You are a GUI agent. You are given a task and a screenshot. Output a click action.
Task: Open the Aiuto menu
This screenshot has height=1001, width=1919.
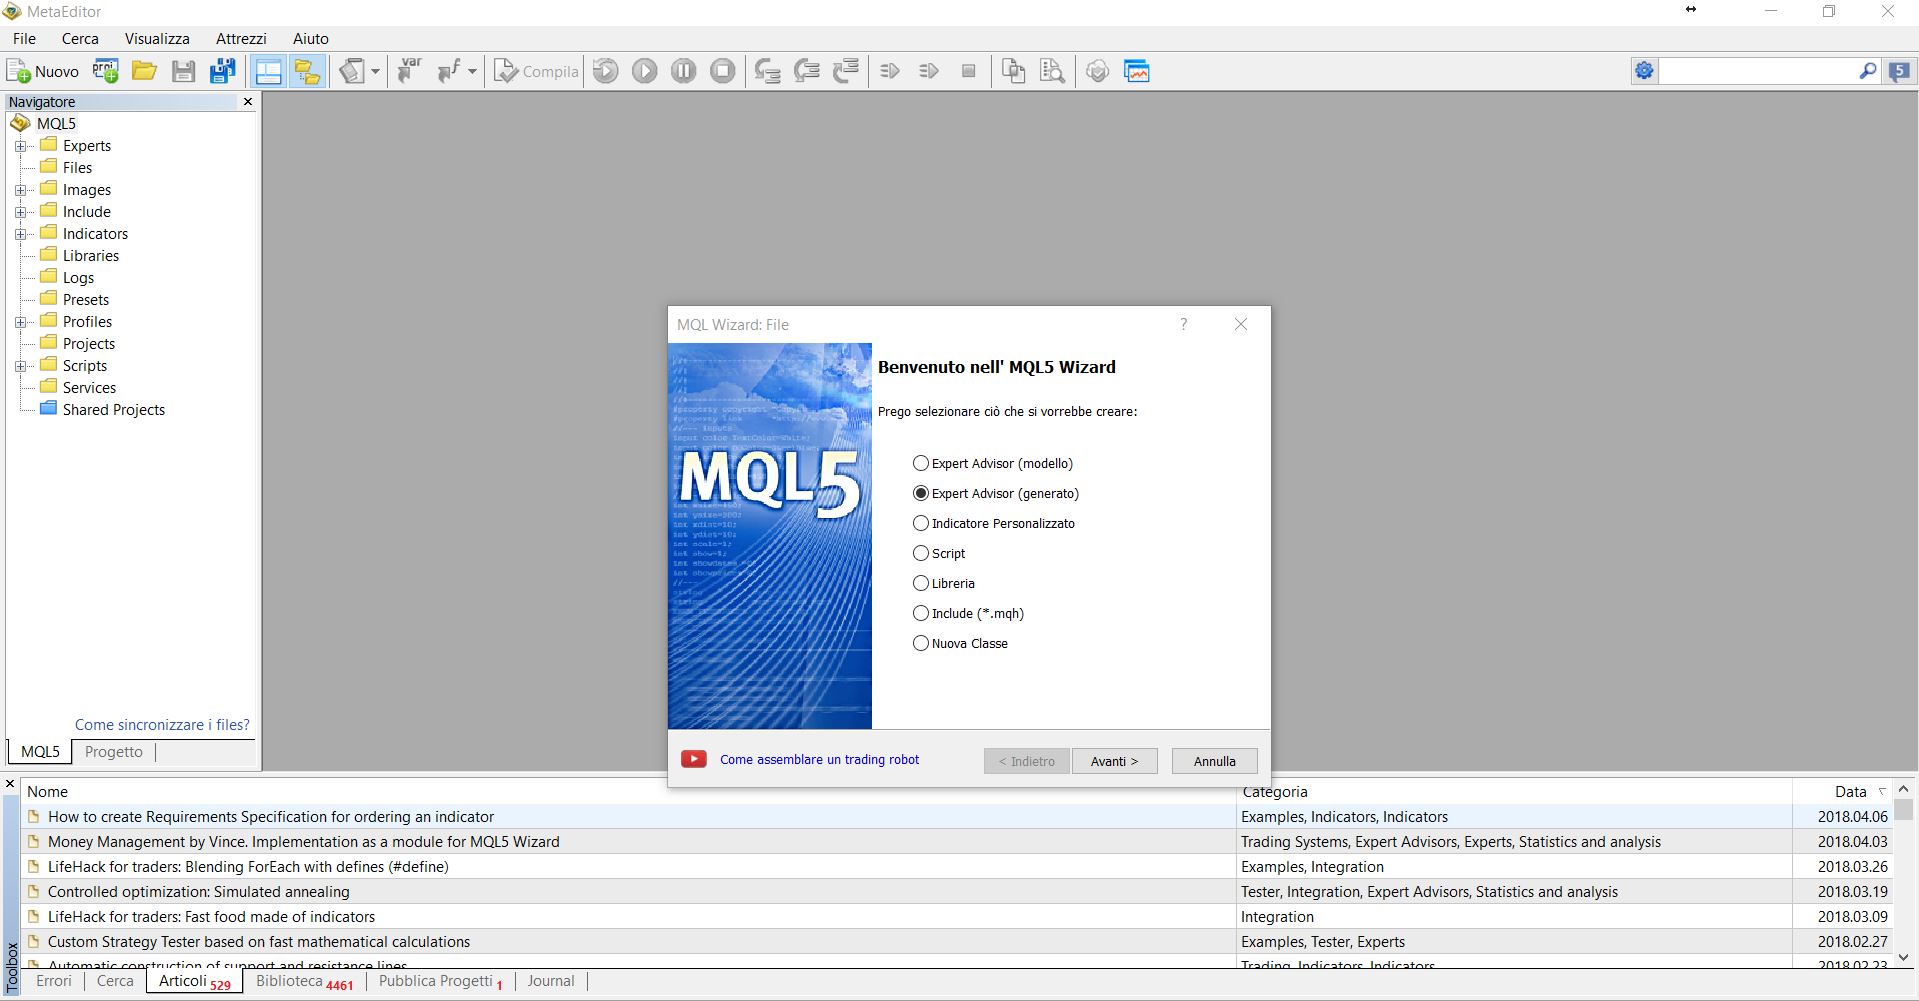pyautogui.click(x=311, y=38)
